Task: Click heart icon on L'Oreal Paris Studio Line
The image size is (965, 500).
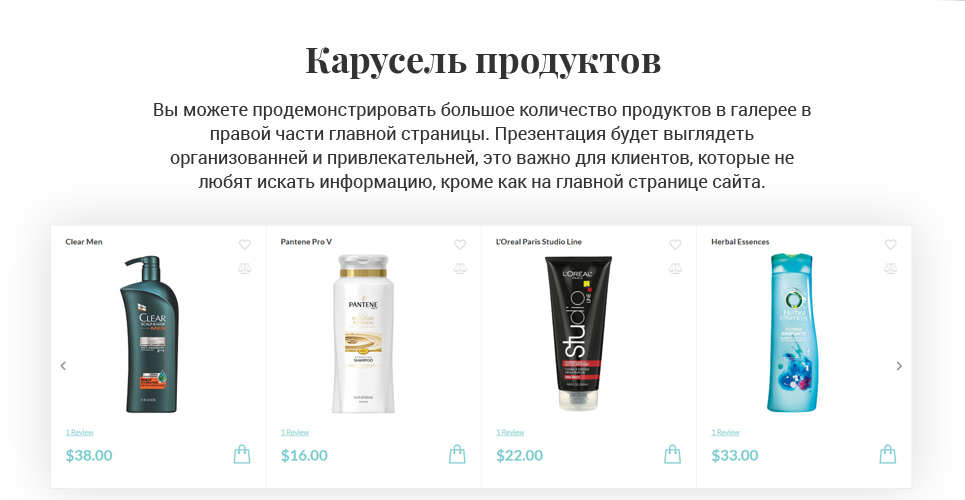Action: click(675, 244)
